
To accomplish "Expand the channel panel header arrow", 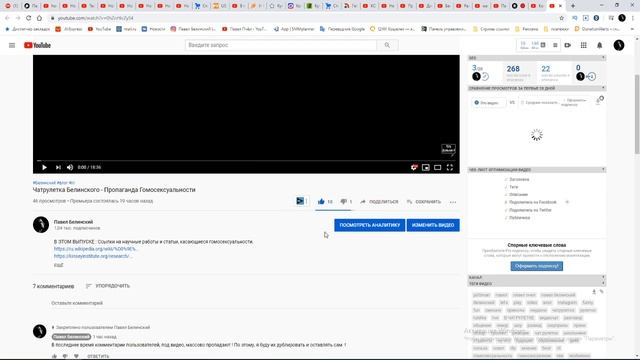I will click(x=603, y=278).
